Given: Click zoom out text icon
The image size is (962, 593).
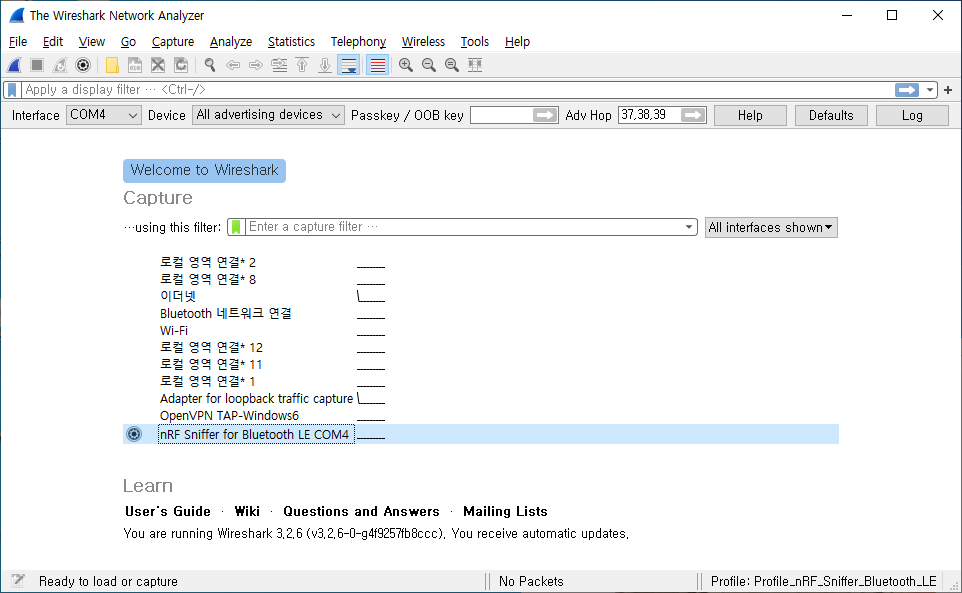Looking at the screenshot, I should click(x=429, y=65).
